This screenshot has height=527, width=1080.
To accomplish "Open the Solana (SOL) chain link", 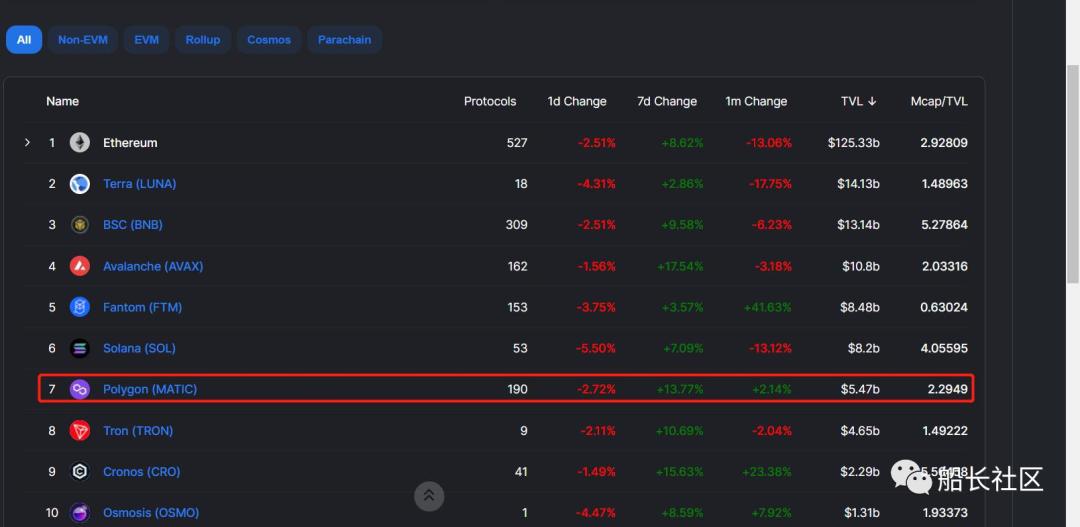I will pos(139,349).
